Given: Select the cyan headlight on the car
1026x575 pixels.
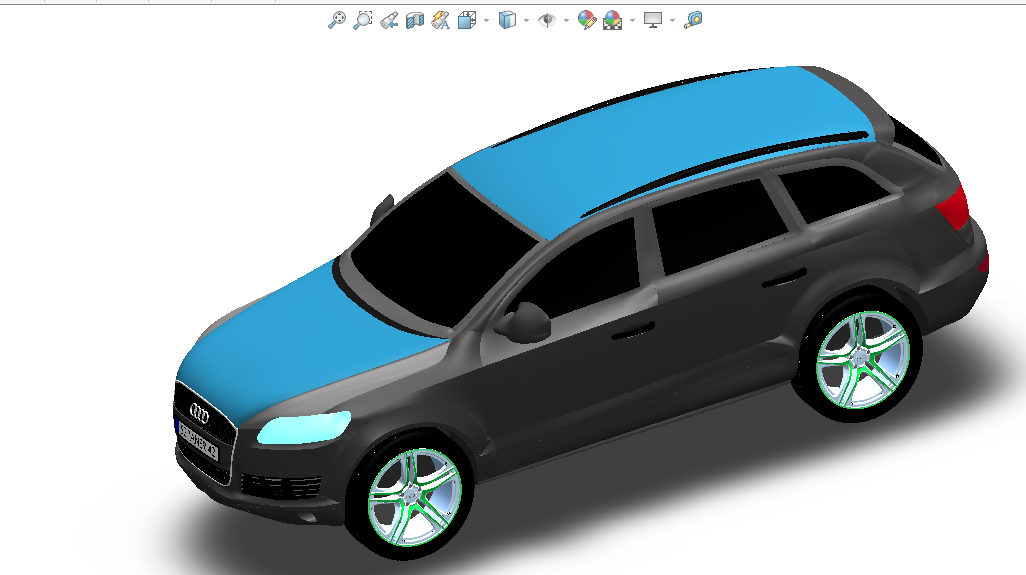Looking at the screenshot, I should coord(304,427).
